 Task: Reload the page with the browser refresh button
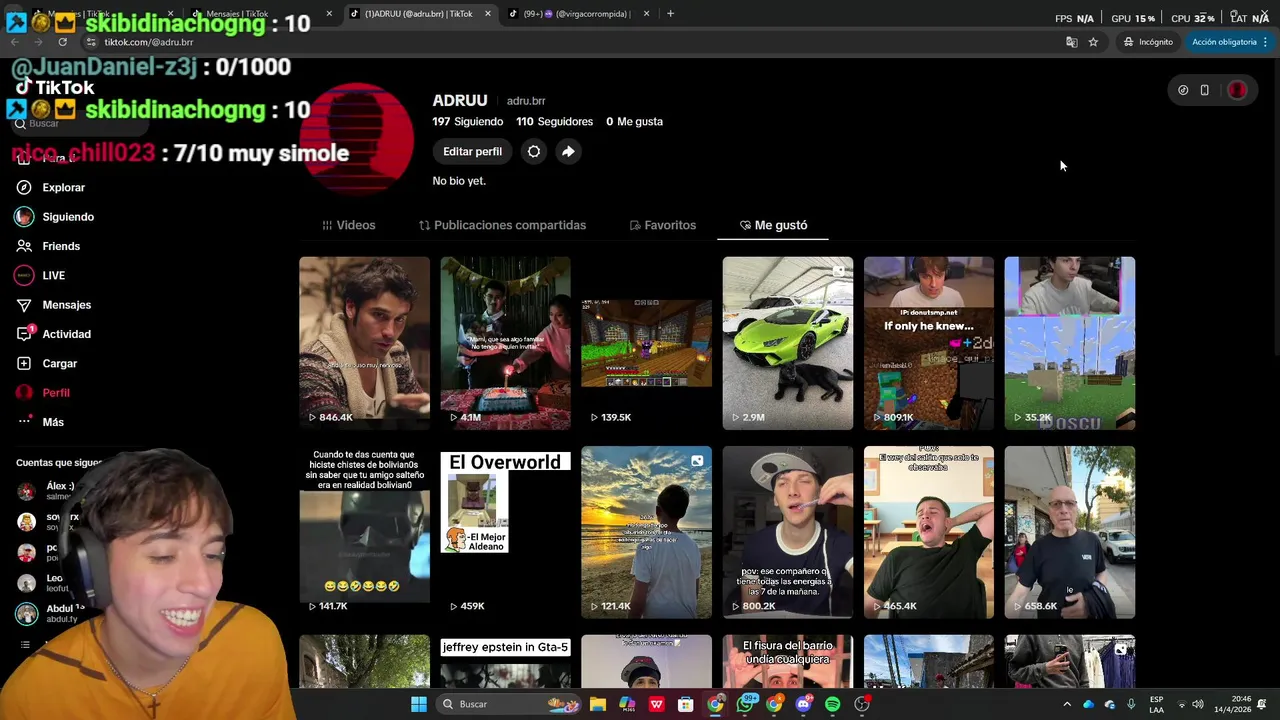tap(62, 42)
